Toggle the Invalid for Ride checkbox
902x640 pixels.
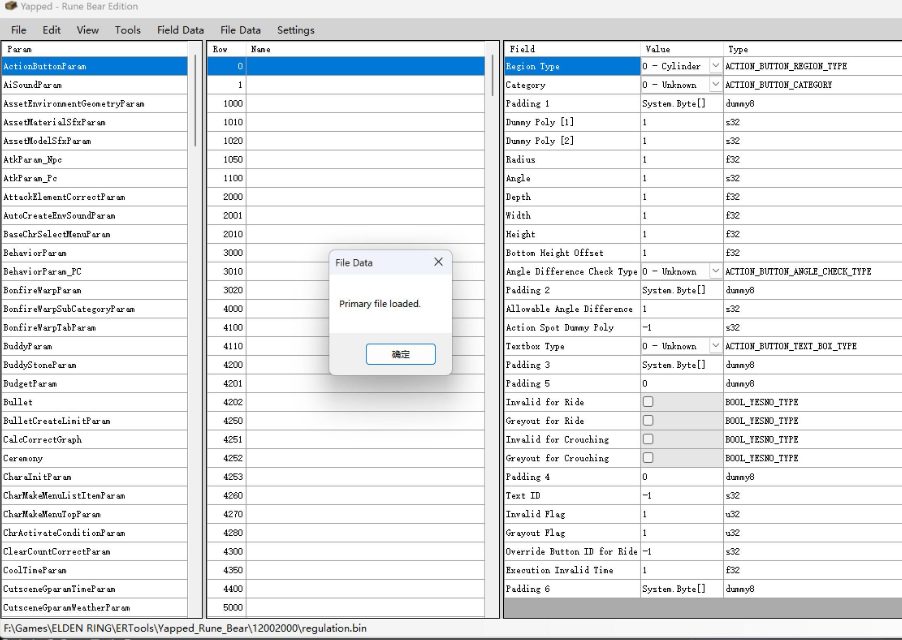click(648, 402)
